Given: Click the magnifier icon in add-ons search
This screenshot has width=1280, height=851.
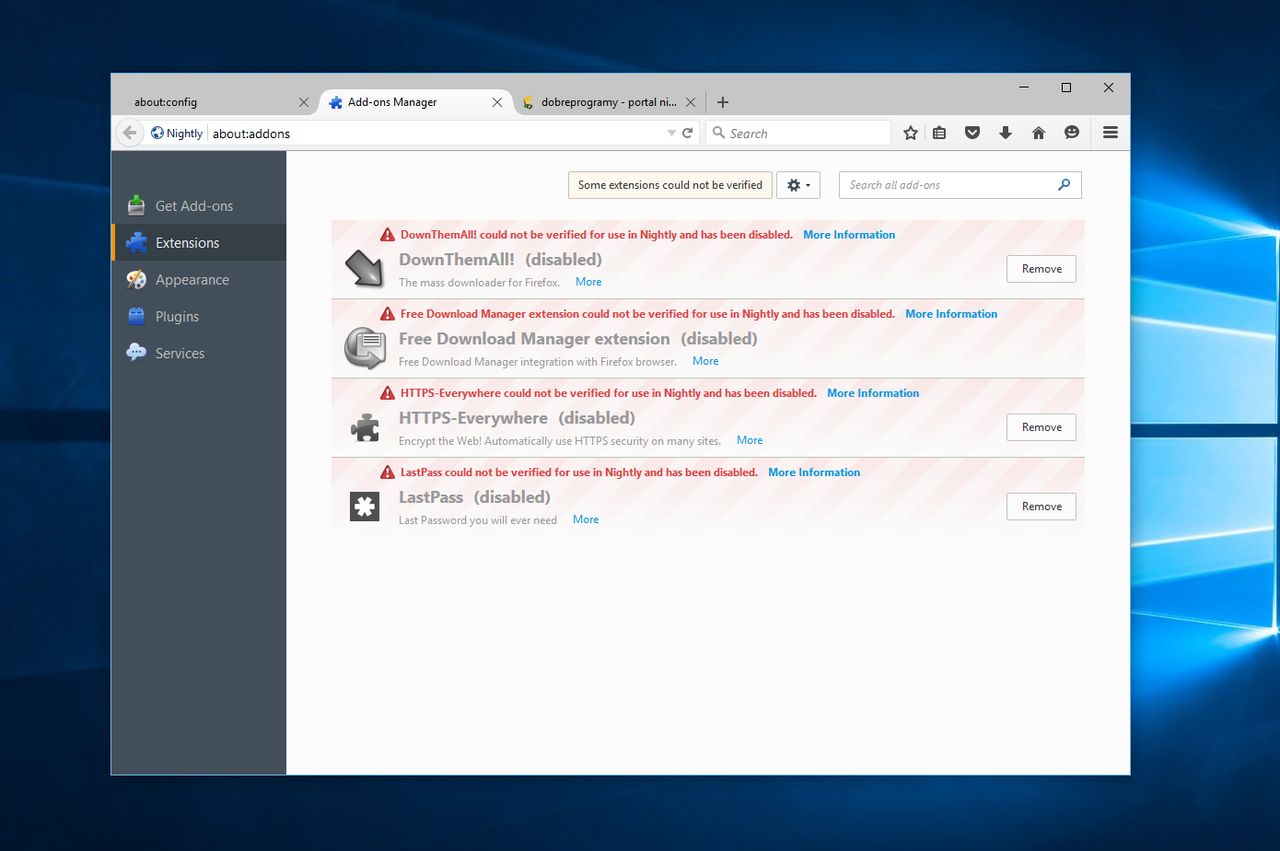Looking at the screenshot, I should (x=1064, y=185).
